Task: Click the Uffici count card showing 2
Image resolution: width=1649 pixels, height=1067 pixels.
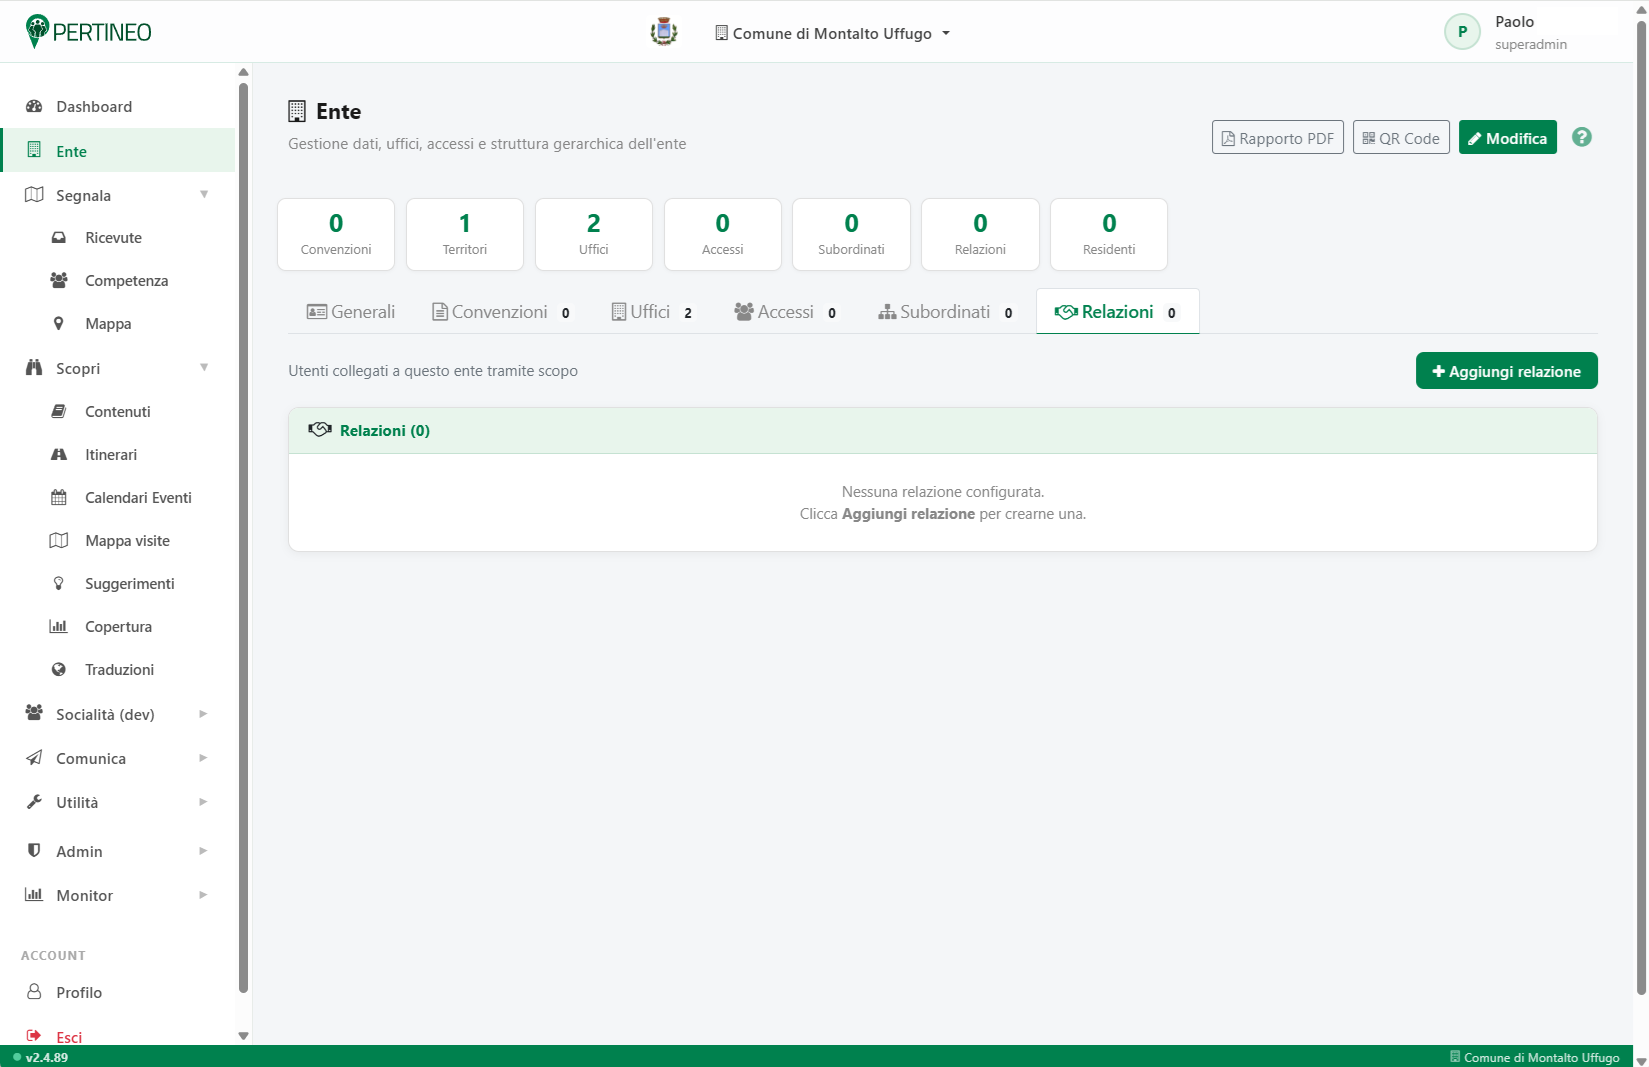Action: [x=594, y=234]
